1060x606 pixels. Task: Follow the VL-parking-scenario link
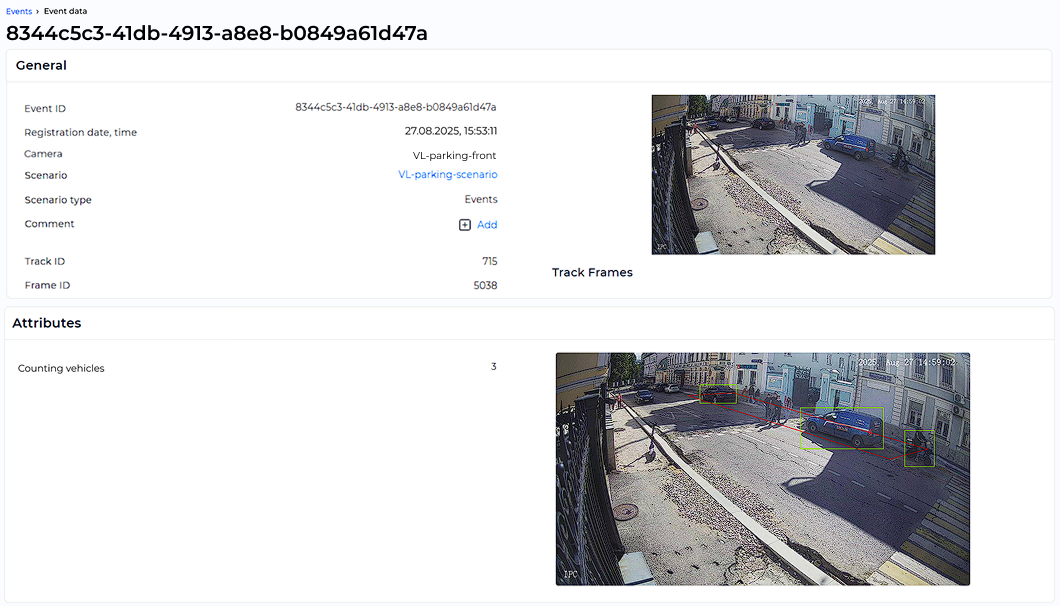tap(448, 174)
